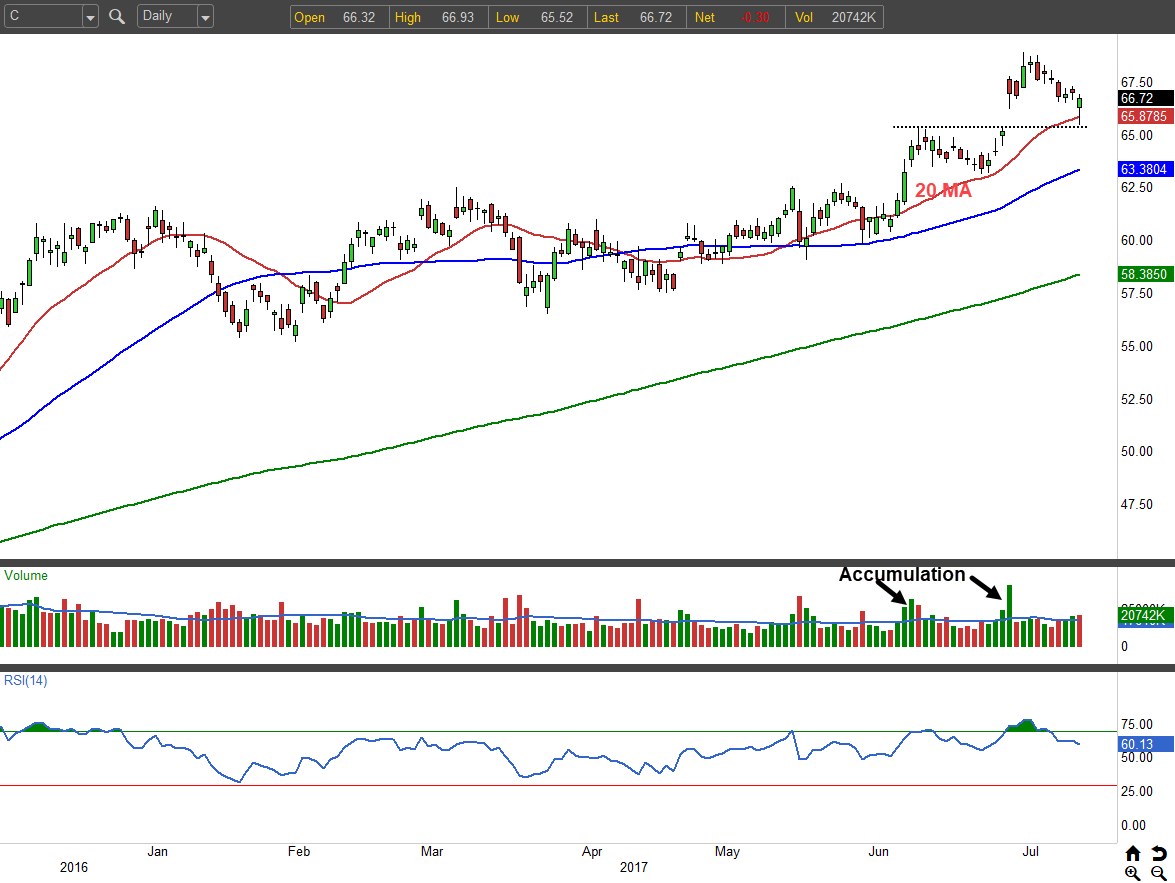Click the 2016 year label

[73, 867]
